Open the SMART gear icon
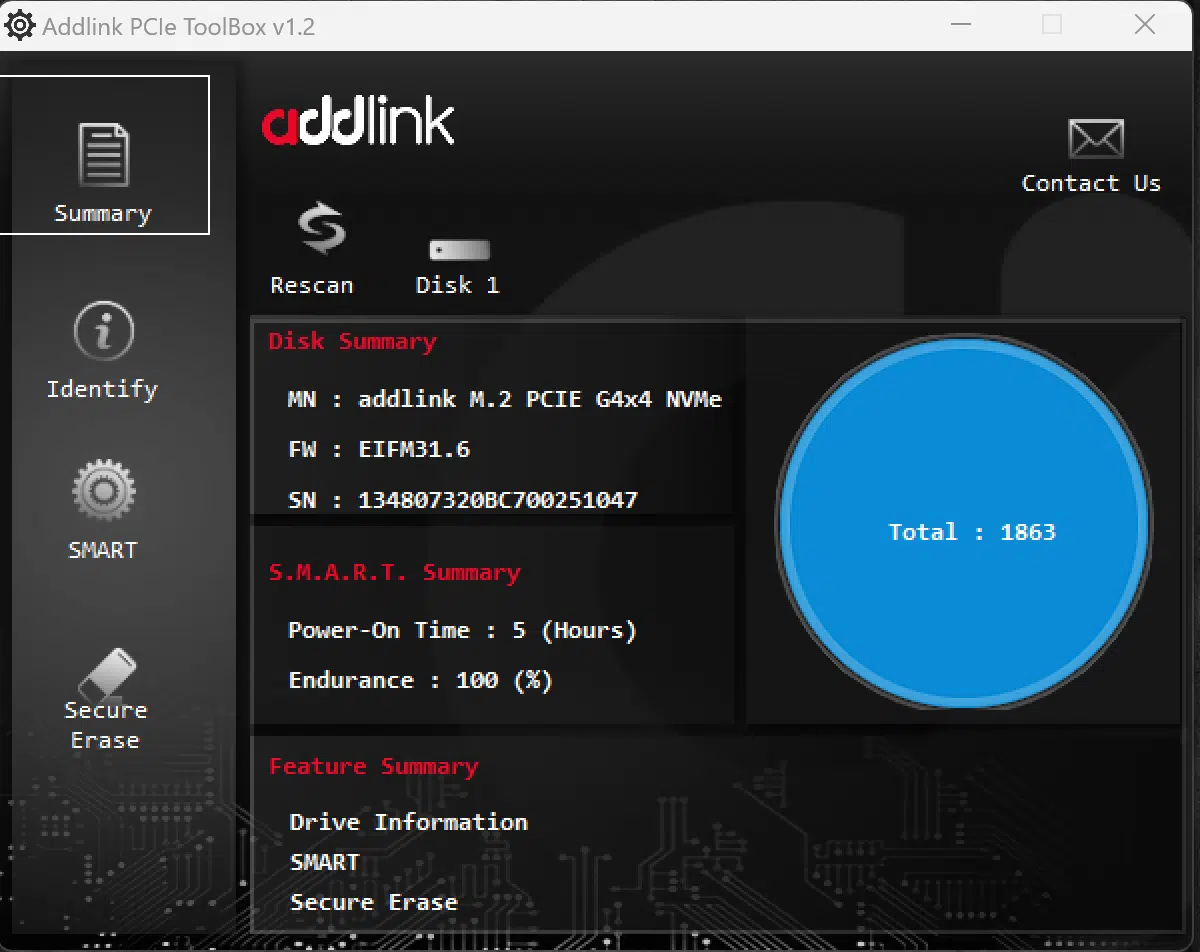The width and height of the screenshot is (1200, 952). pyautogui.click(x=102, y=490)
